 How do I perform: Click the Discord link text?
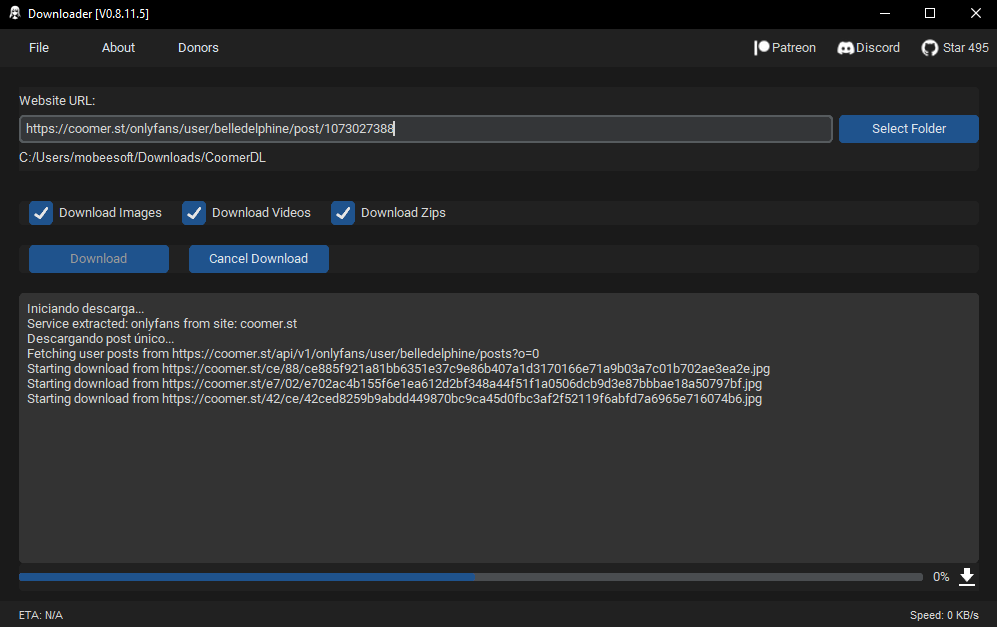click(x=878, y=48)
